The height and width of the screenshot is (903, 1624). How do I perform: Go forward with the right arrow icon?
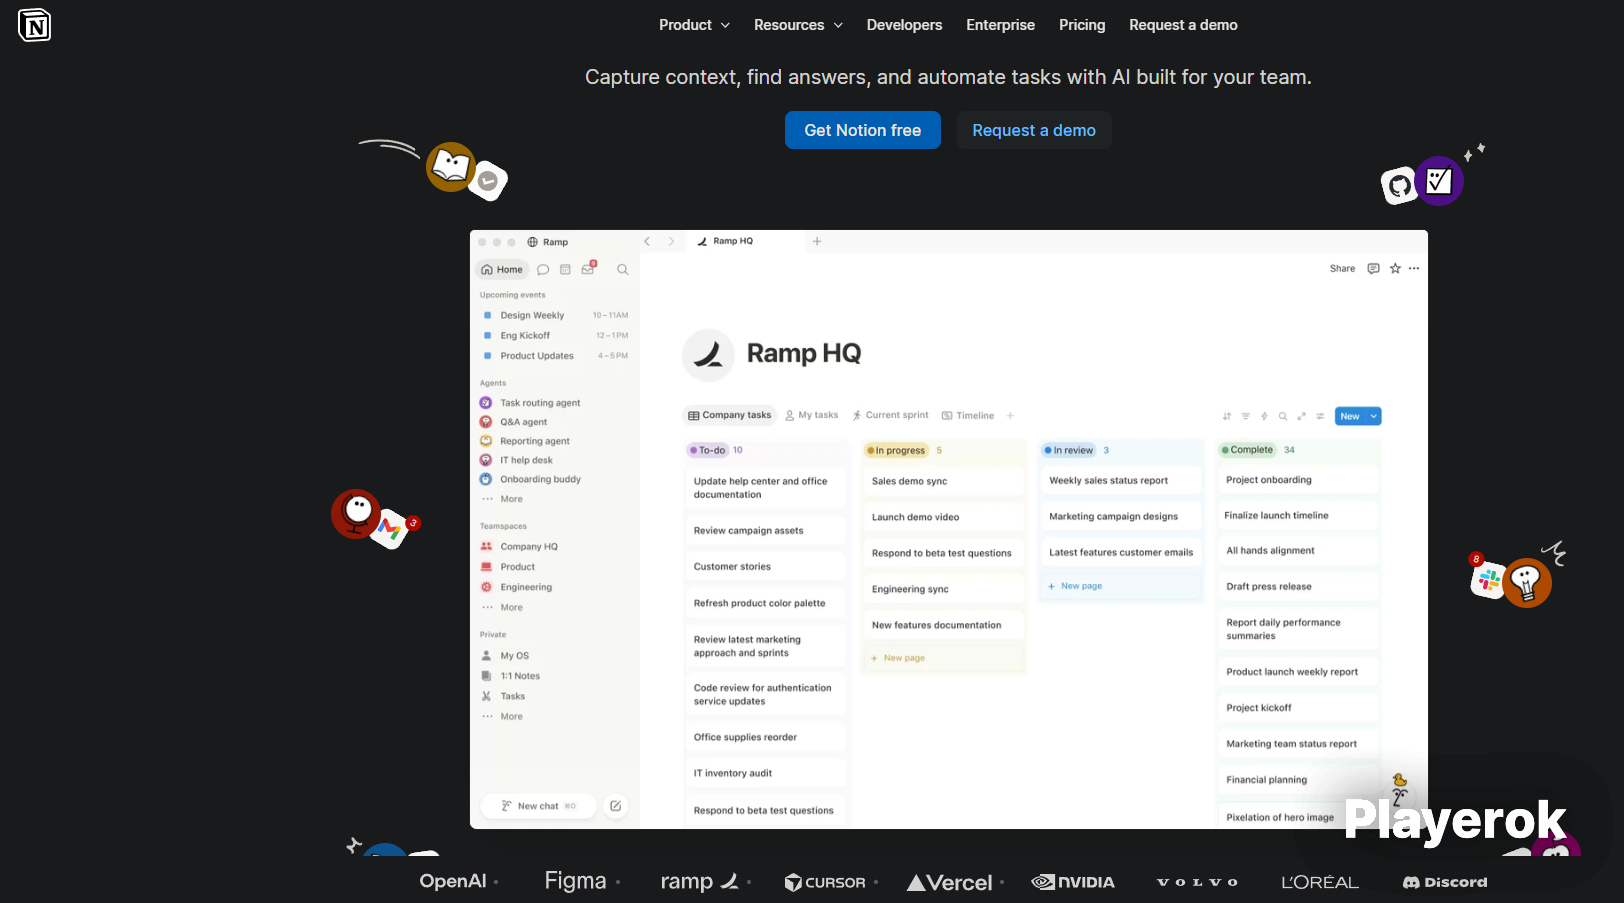click(x=671, y=241)
